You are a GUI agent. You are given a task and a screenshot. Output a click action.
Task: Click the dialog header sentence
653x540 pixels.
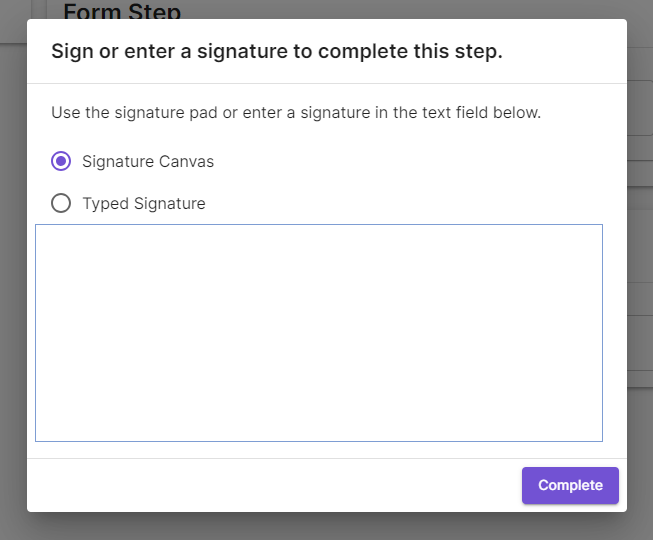277,51
